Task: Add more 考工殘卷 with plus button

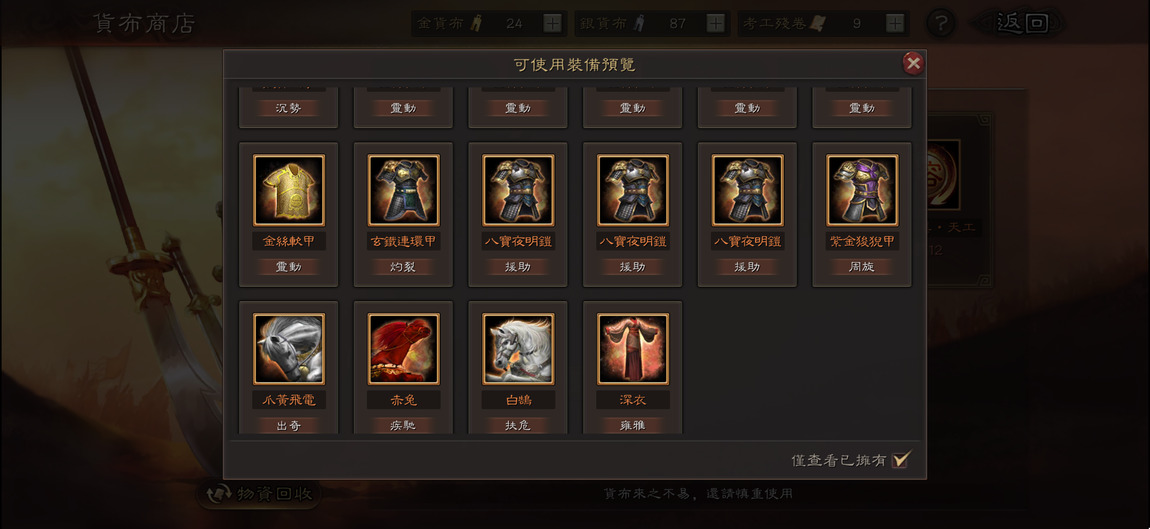Action: pos(895,23)
